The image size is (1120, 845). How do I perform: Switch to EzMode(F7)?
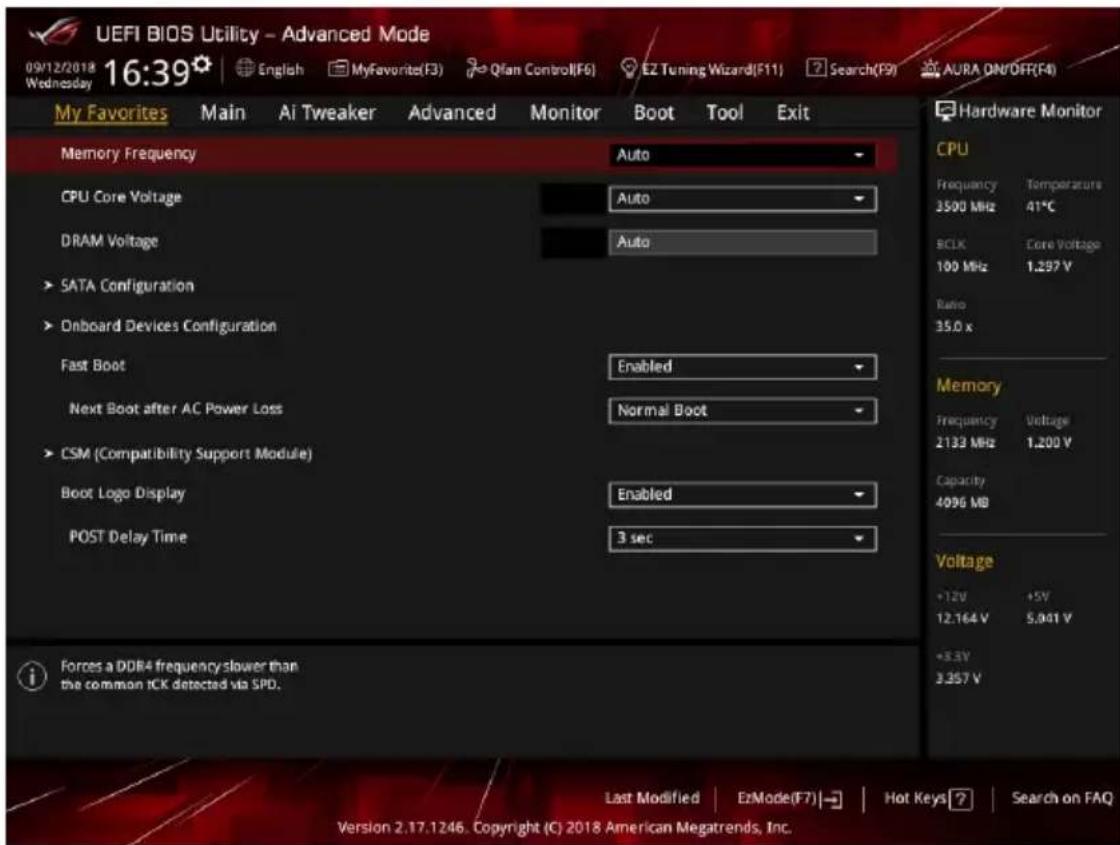coord(789,799)
